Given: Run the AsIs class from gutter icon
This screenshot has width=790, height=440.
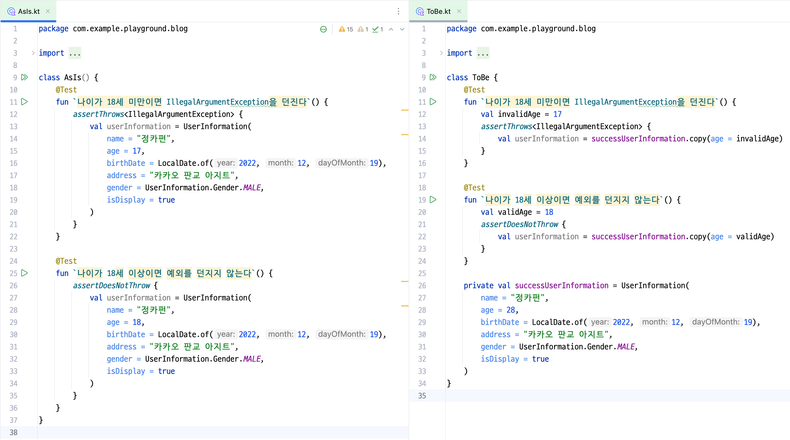Looking at the screenshot, I should (24, 78).
